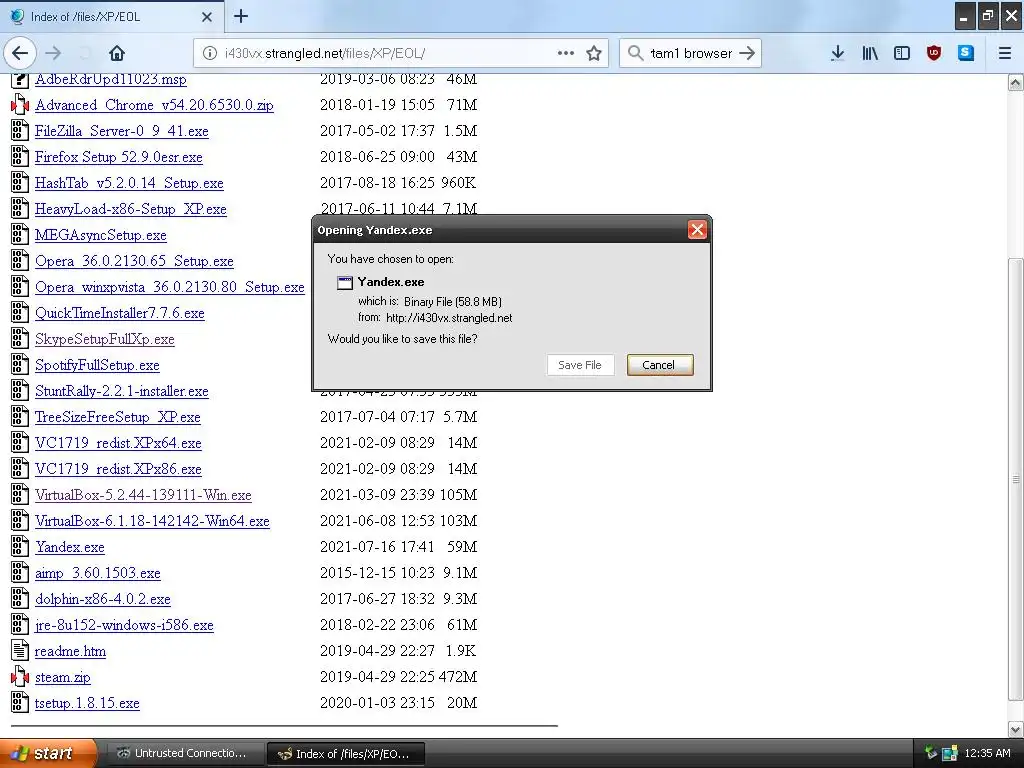Click HeavyLoad-x86-Setup_XP.exe link
This screenshot has width=1024, height=768.
131,210
